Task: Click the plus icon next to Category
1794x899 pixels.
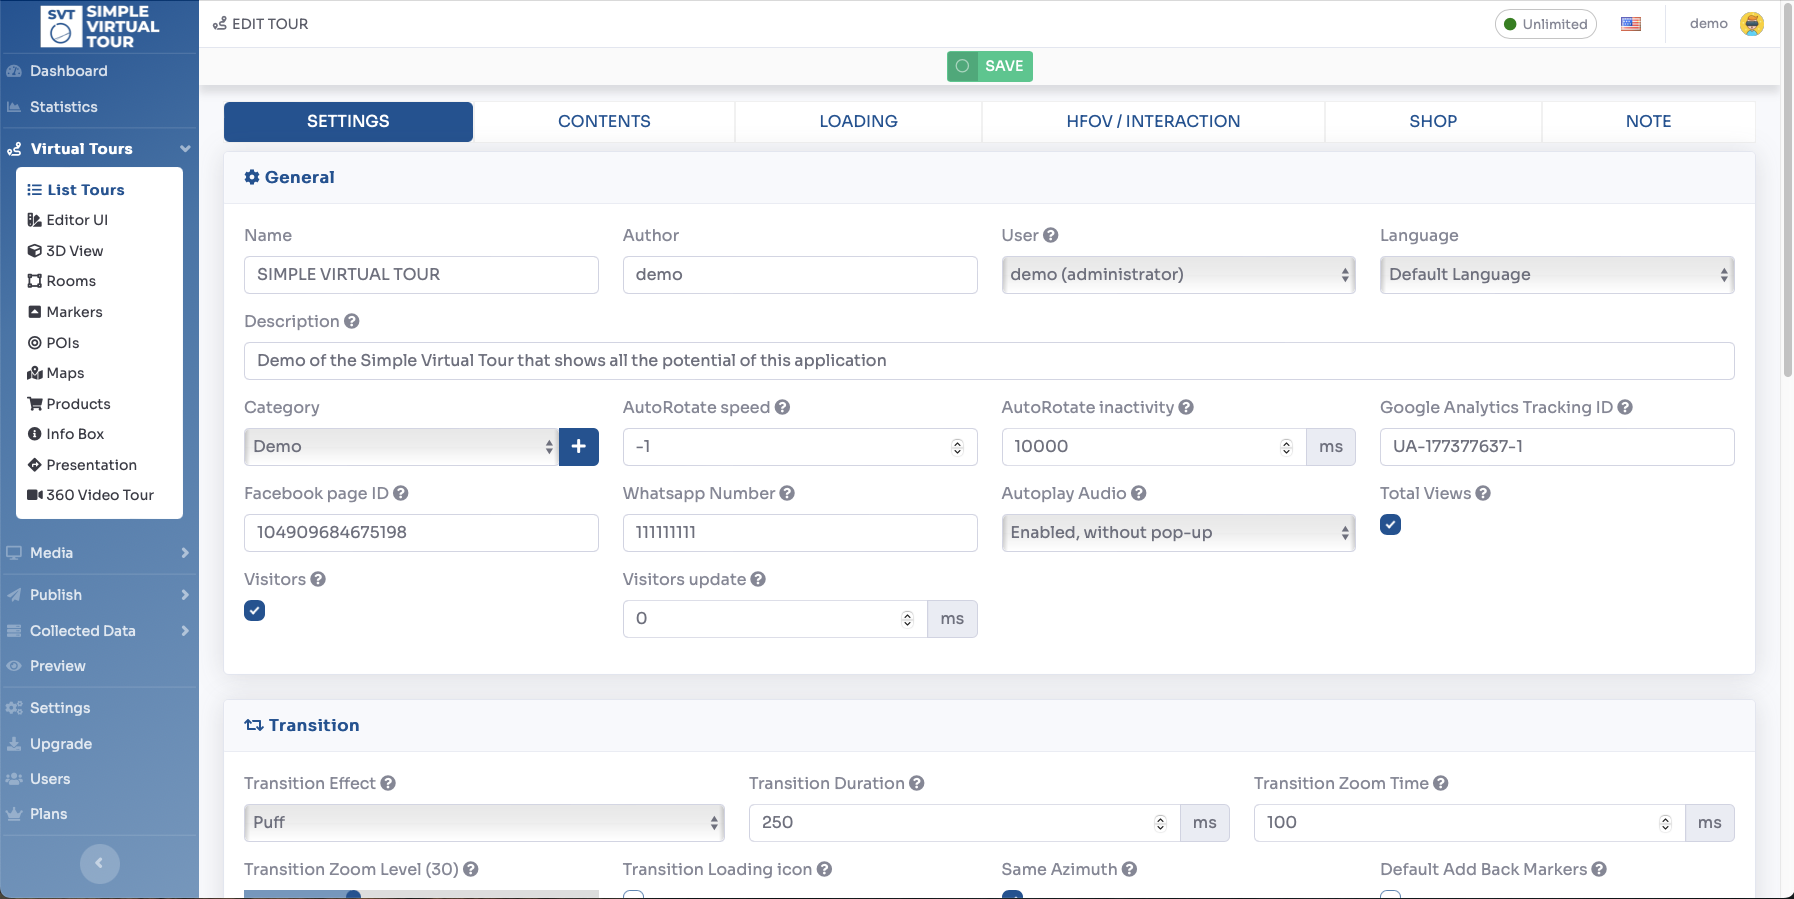Action: 578,447
